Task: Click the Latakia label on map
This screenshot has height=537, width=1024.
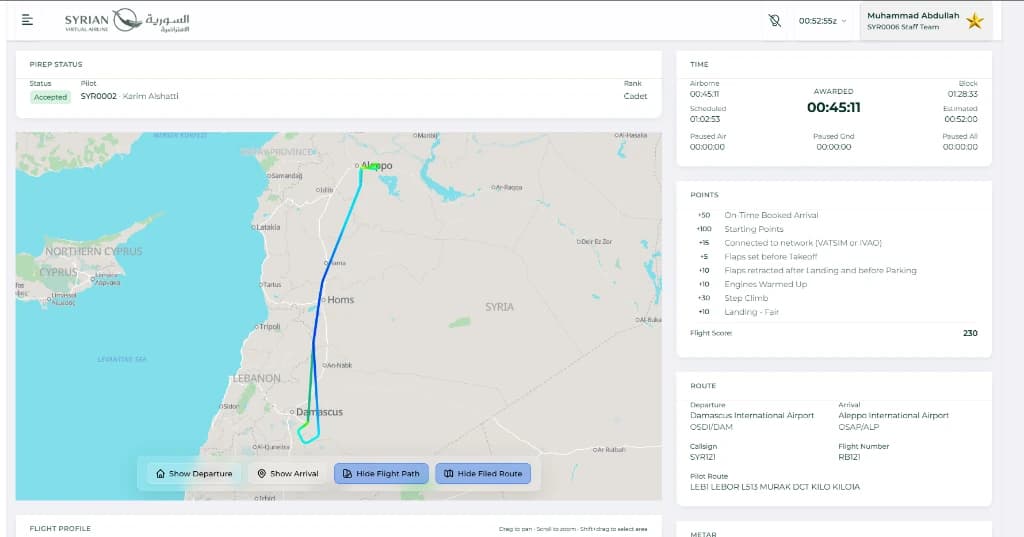Action: click(x=268, y=227)
